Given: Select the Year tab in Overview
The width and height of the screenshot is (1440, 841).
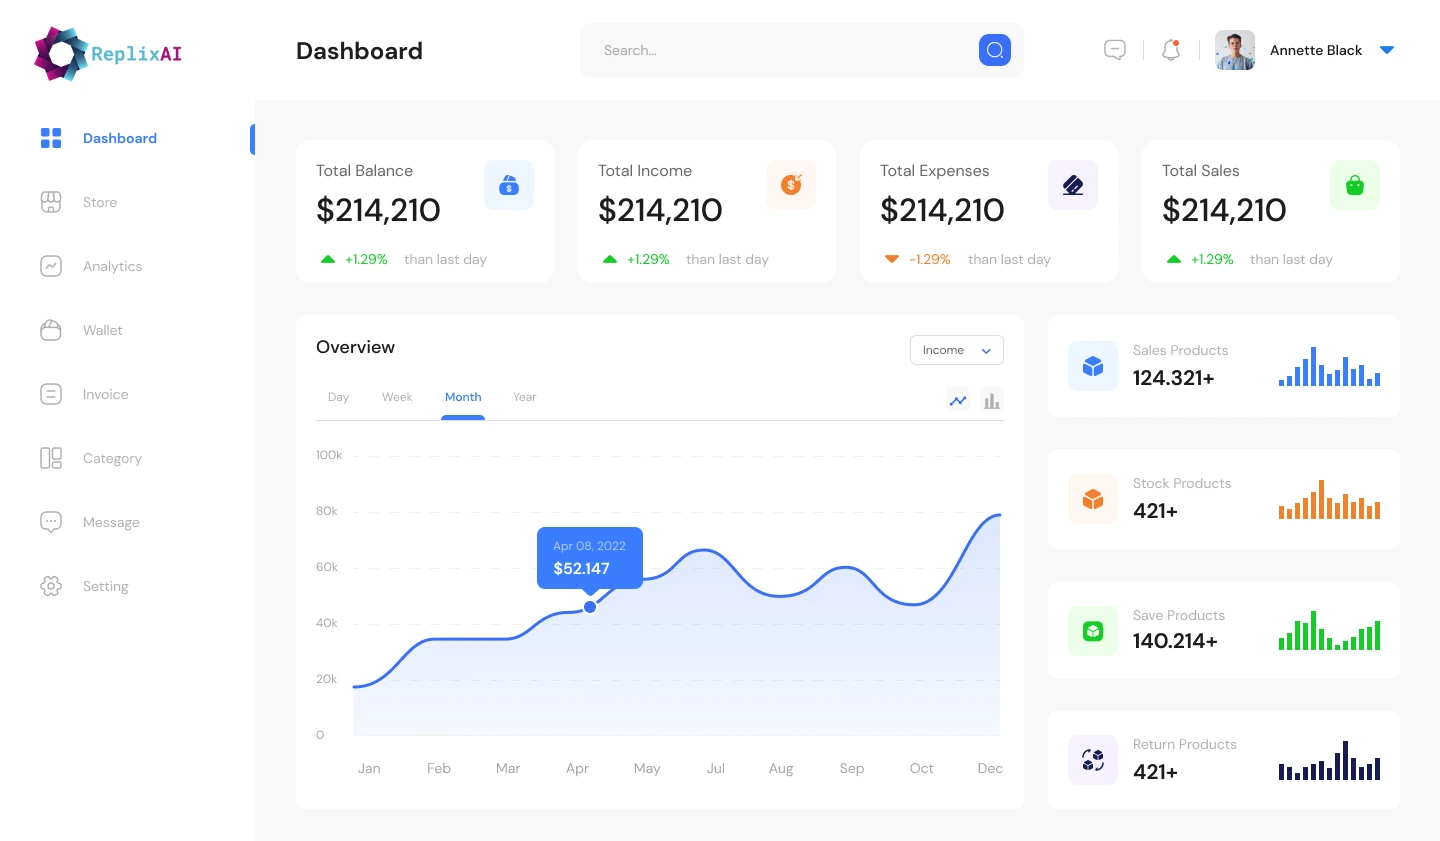Looking at the screenshot, I should click(x=524, y=397).
